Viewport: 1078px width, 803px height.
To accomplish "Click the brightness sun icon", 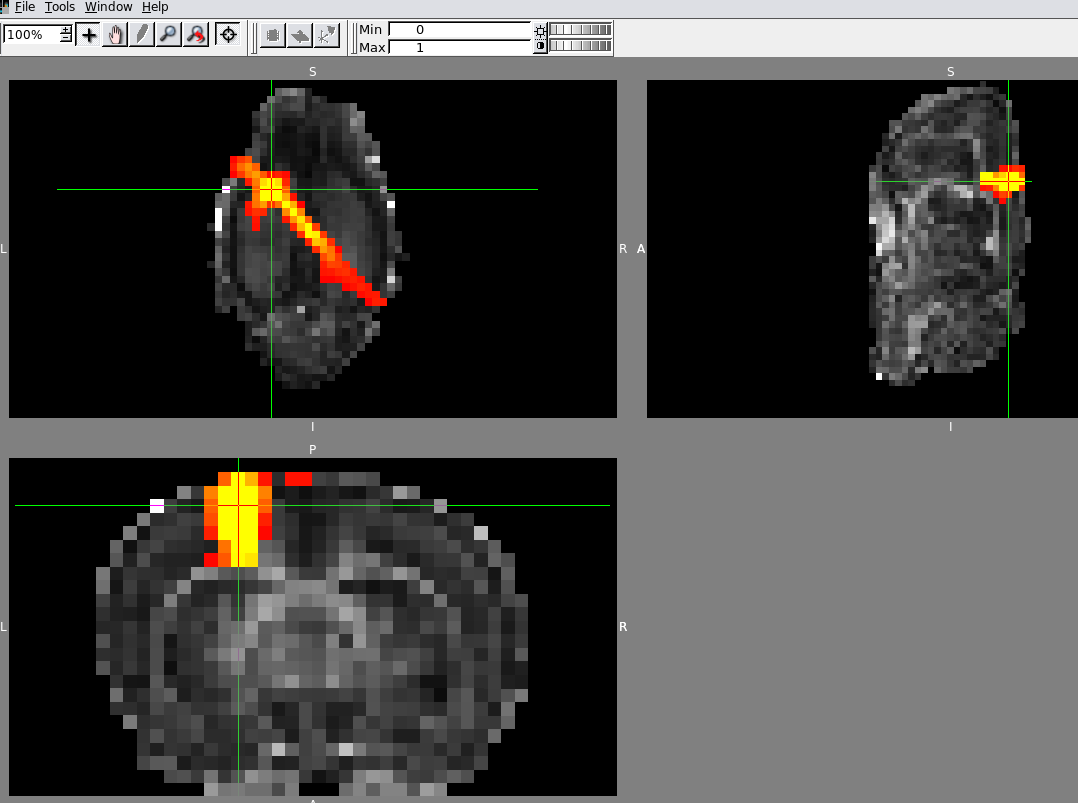I will point(541,30).
